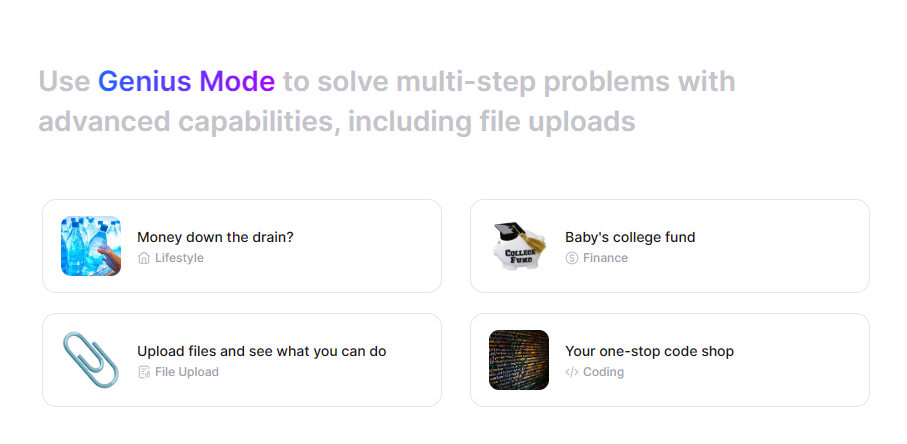This screenshot has height=444, width=907.
Task: Click the water bottles thumbnail image
Action: point(91,246)
